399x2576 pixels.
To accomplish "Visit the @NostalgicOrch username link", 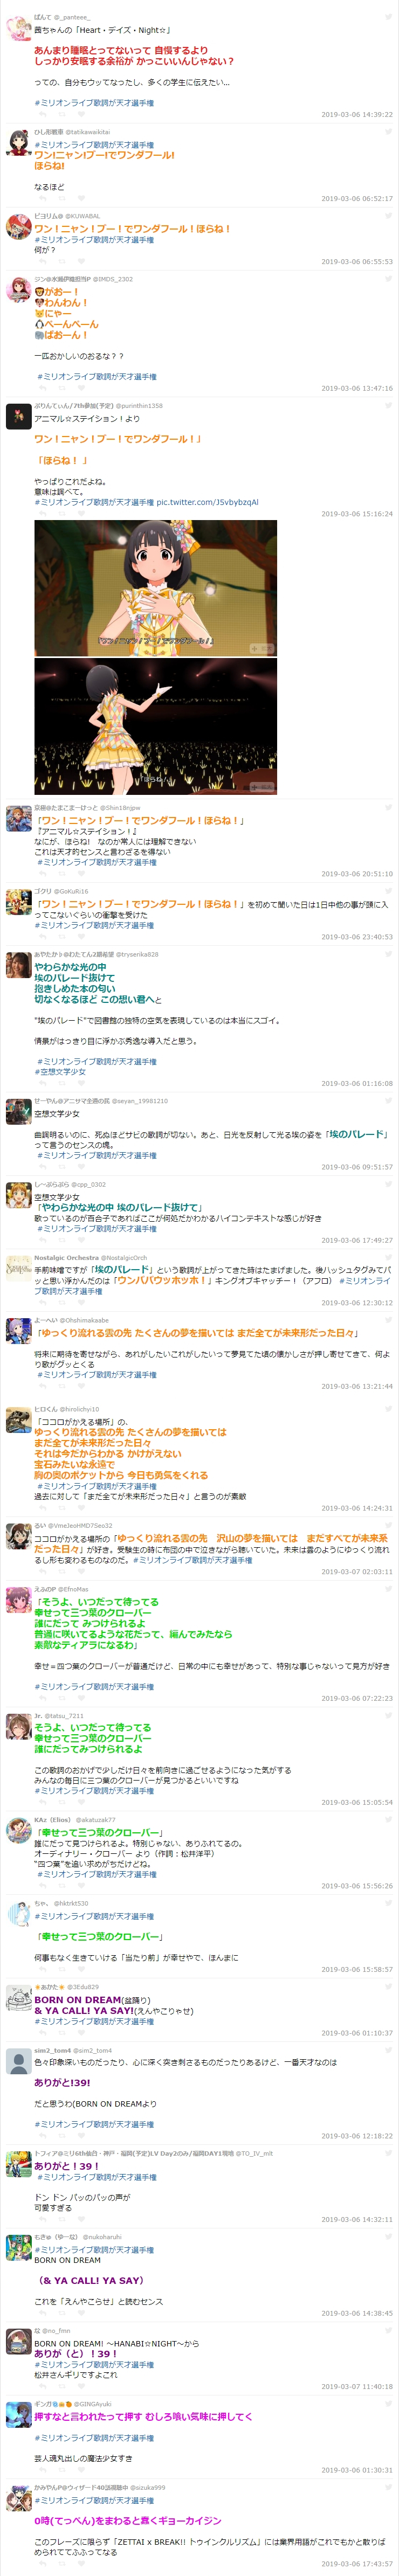I will click(x=124, y=1258).
